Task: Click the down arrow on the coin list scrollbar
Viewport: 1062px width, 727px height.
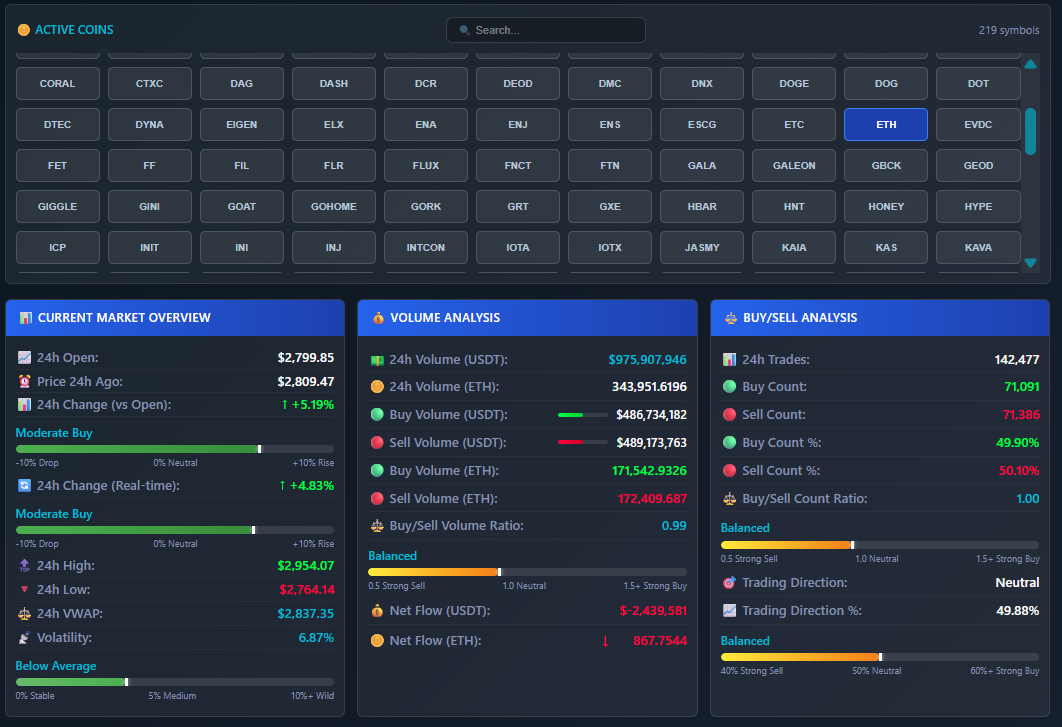Action: (x=1030, y=262)
